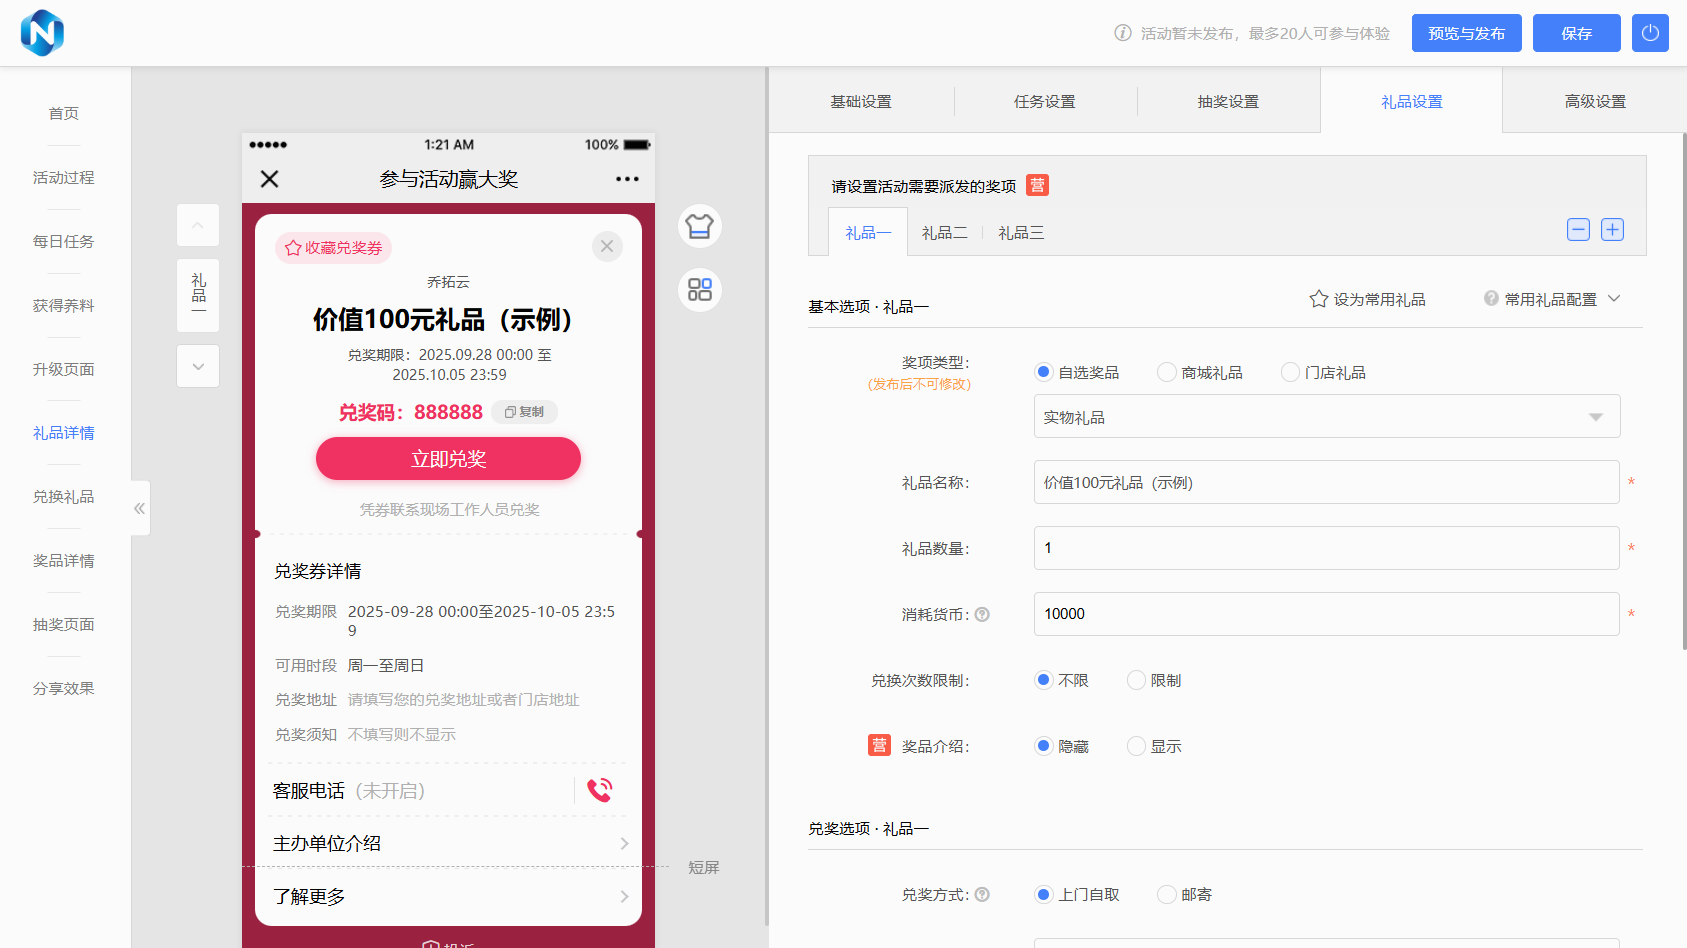Switch to the 抽奖设置 tab
Viewport: 1687px width, 948px height.
1228,101
